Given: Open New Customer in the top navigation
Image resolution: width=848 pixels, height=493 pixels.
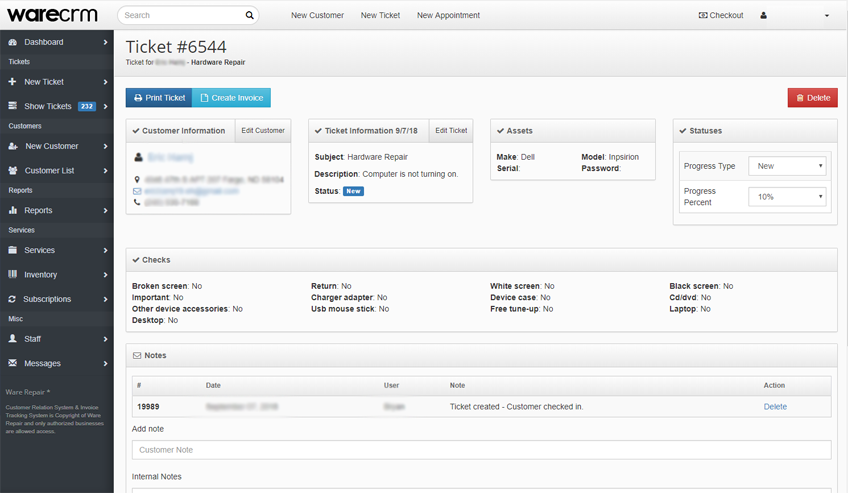Looking at the screenshot, I should (x=317, y=15).
